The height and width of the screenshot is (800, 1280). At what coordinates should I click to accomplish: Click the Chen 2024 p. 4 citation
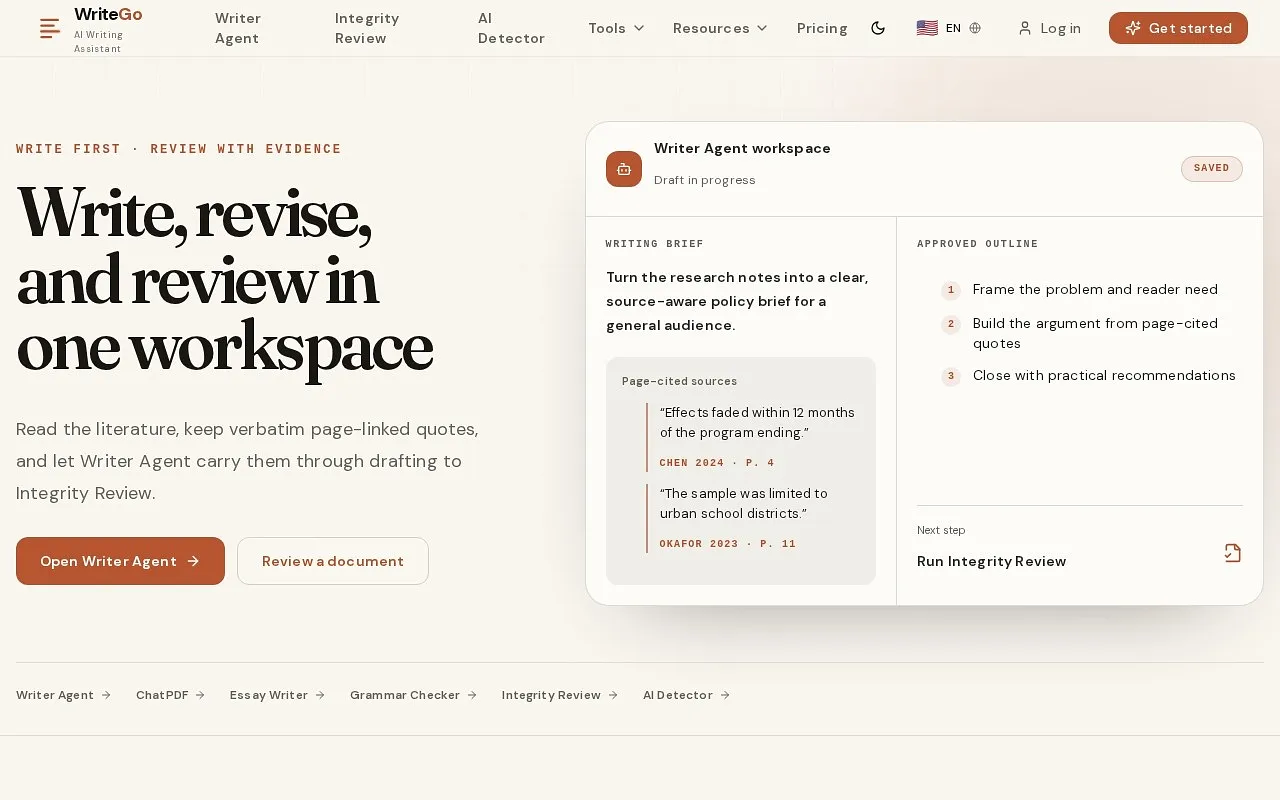click(x=717, y=463)
